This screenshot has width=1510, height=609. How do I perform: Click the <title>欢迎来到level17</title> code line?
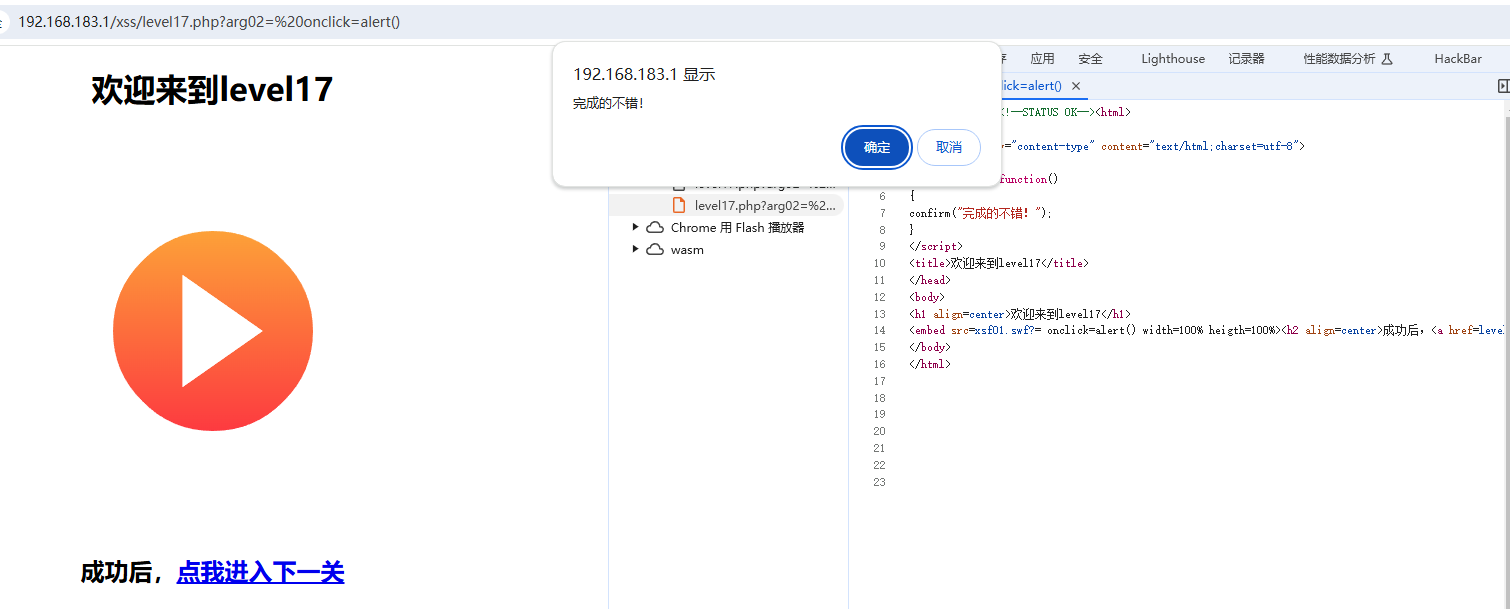998,263
